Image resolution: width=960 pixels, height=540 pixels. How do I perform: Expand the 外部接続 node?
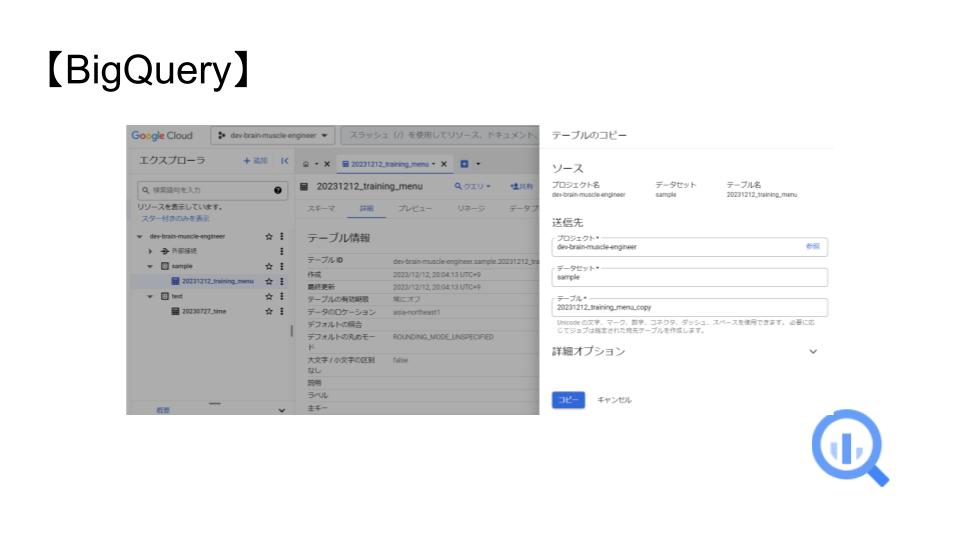pyautogui.click(x=150, y=251)
